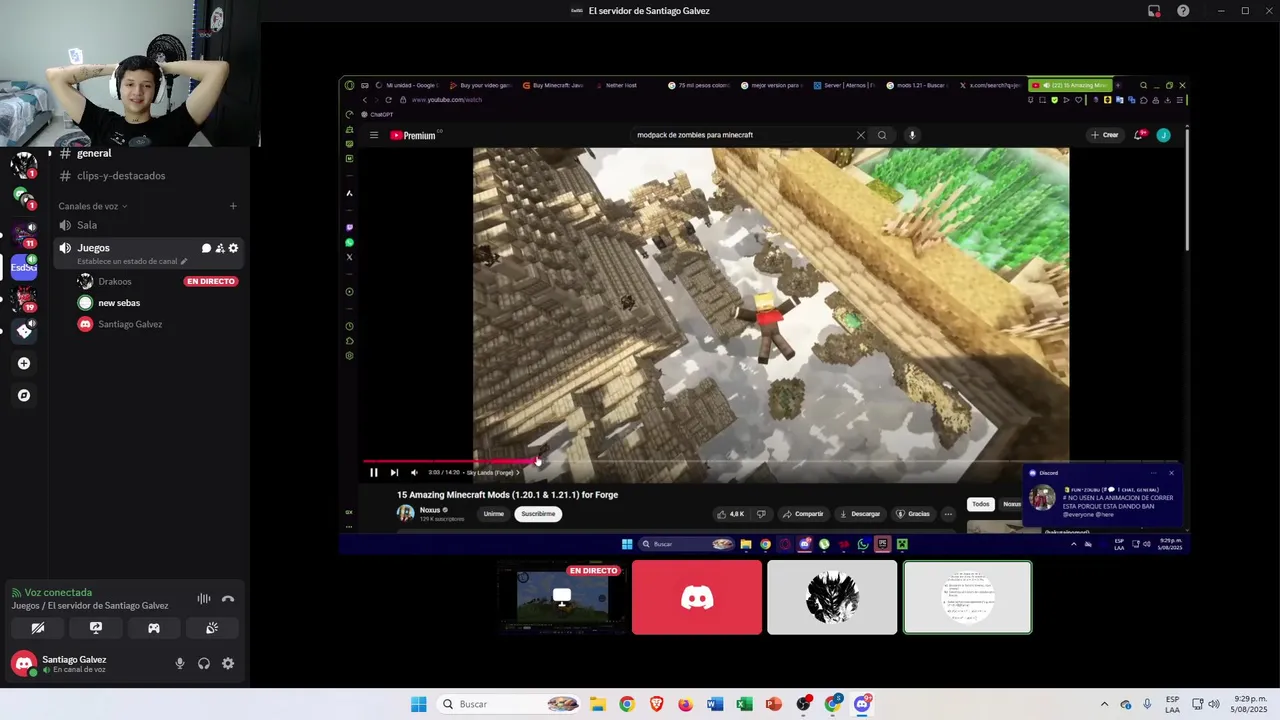
Task: Click Drakoos's live stream thumbnail tile
Action: point(562,597)
